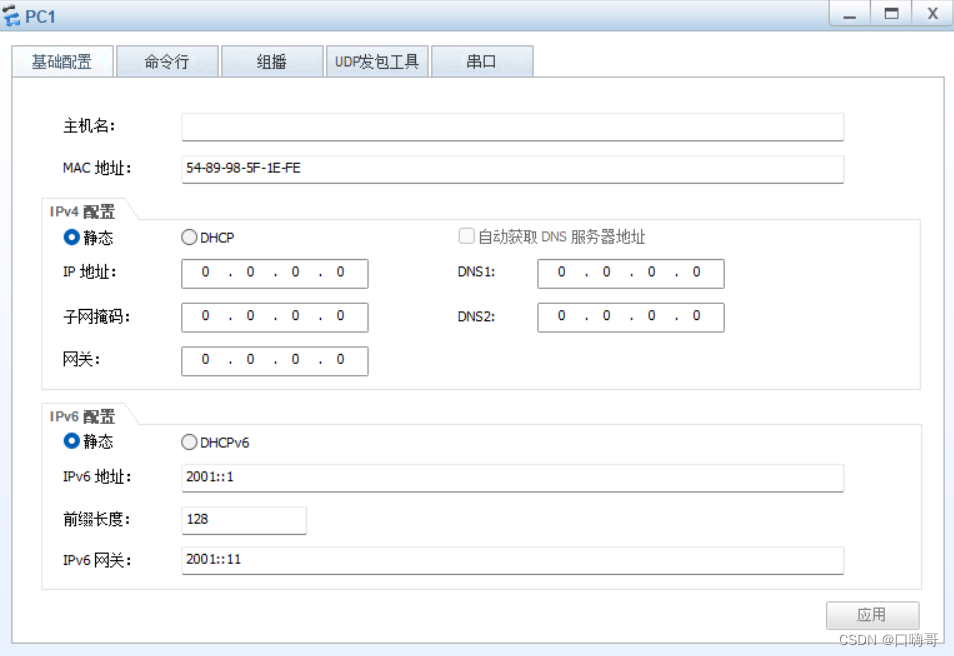
Task: Switch to the UDP发包工具 tab
Action: click(x=377, y=61)
